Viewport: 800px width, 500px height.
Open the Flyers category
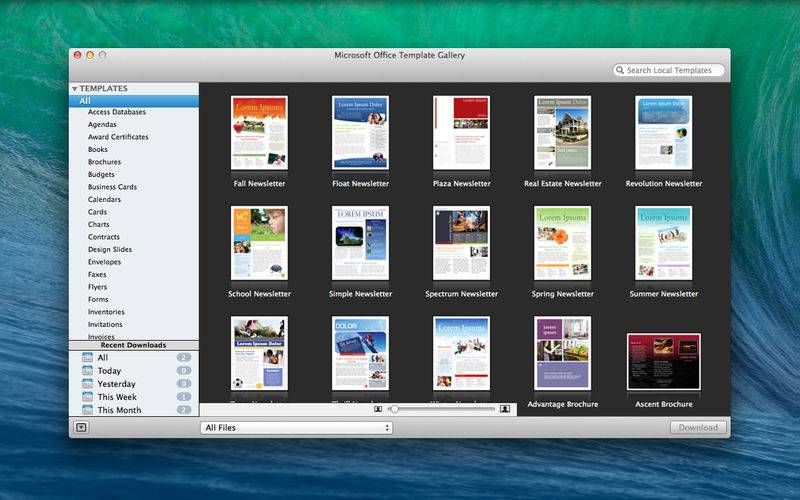pyautogui.click(x=97, y=287)
